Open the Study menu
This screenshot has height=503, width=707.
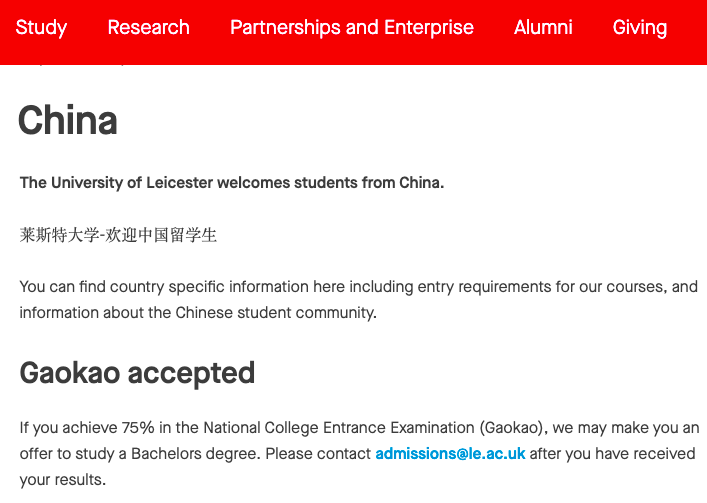tap(41, 27)
